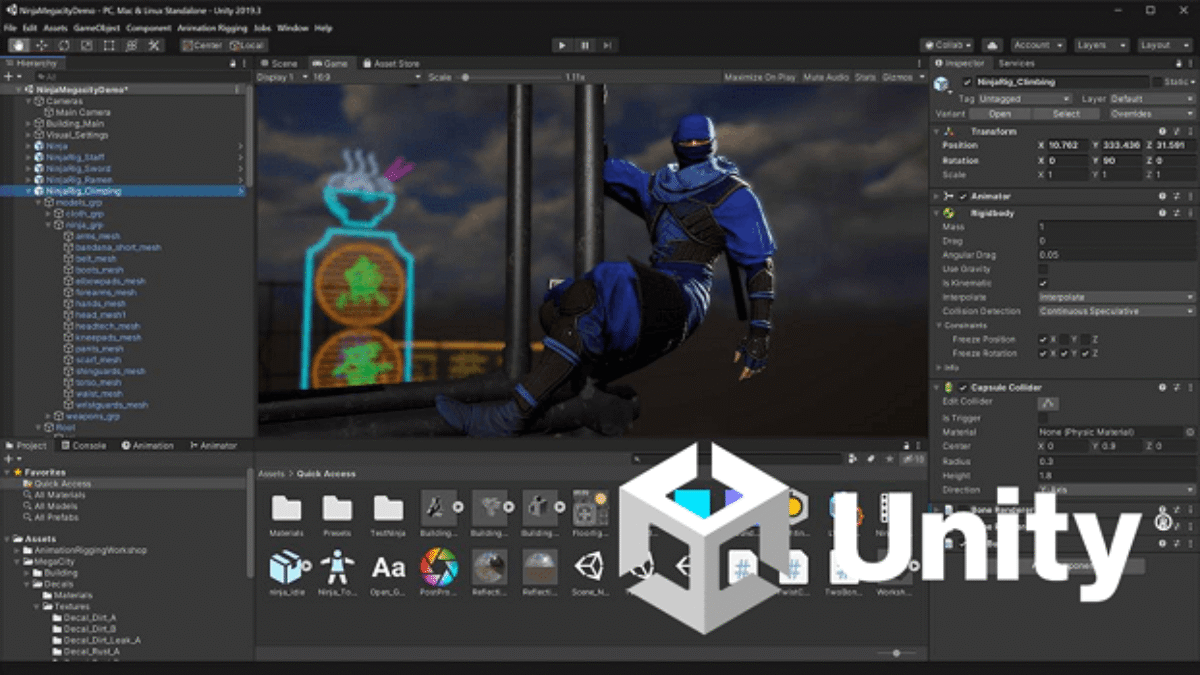Click the Maximize On Play button
This screenshot has height=675, width=1200.
759,77
